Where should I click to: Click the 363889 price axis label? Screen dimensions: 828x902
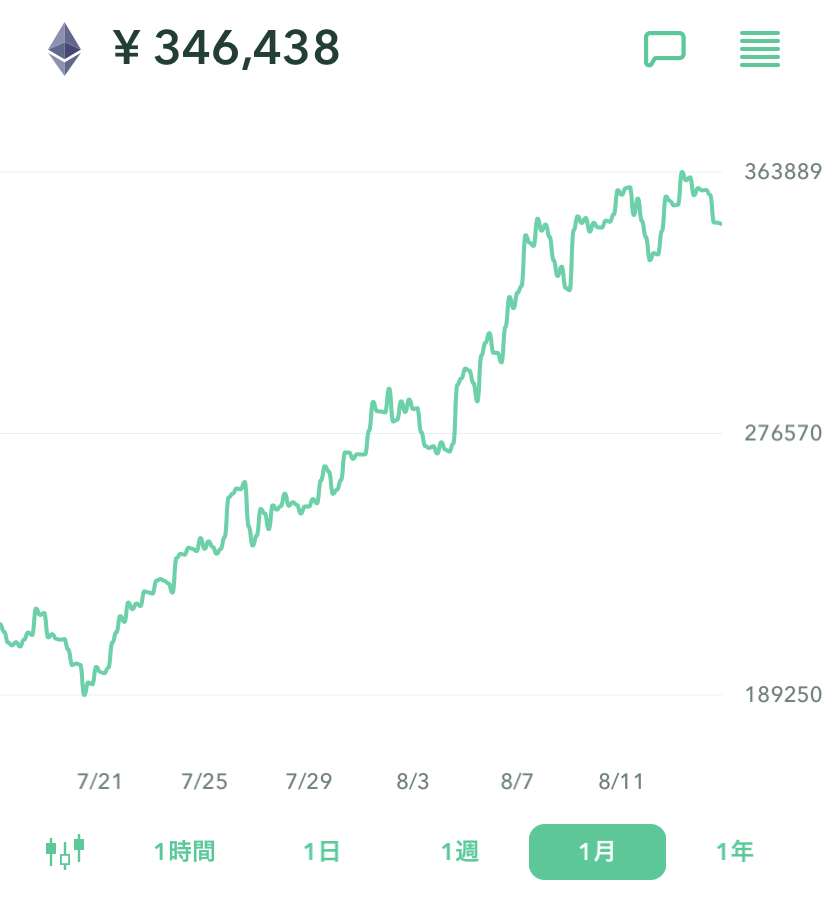coord(783,172)
